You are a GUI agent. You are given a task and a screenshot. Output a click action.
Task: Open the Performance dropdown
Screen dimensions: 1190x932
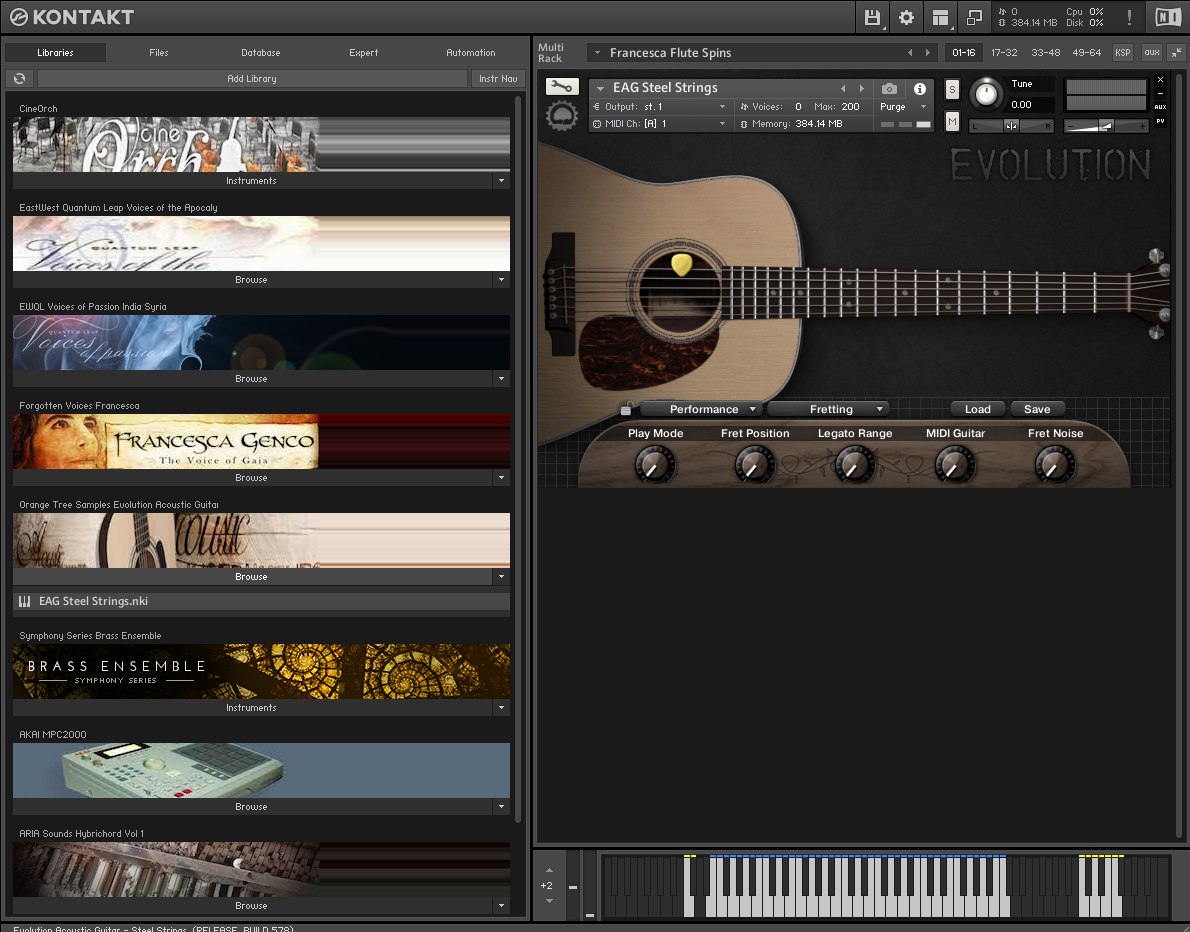[700, 409]
